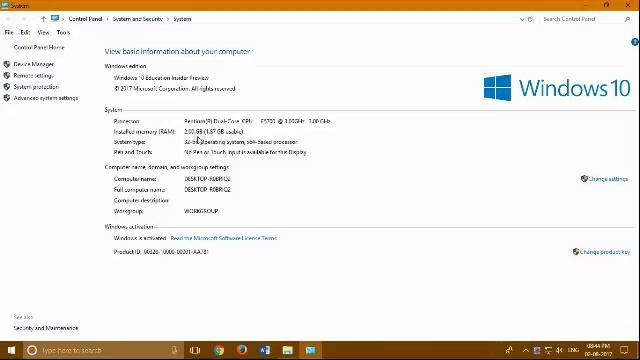Open the Edit menu
Viewport: 640px width, 360px height.
pyautogui.click(x=25, y=32)
